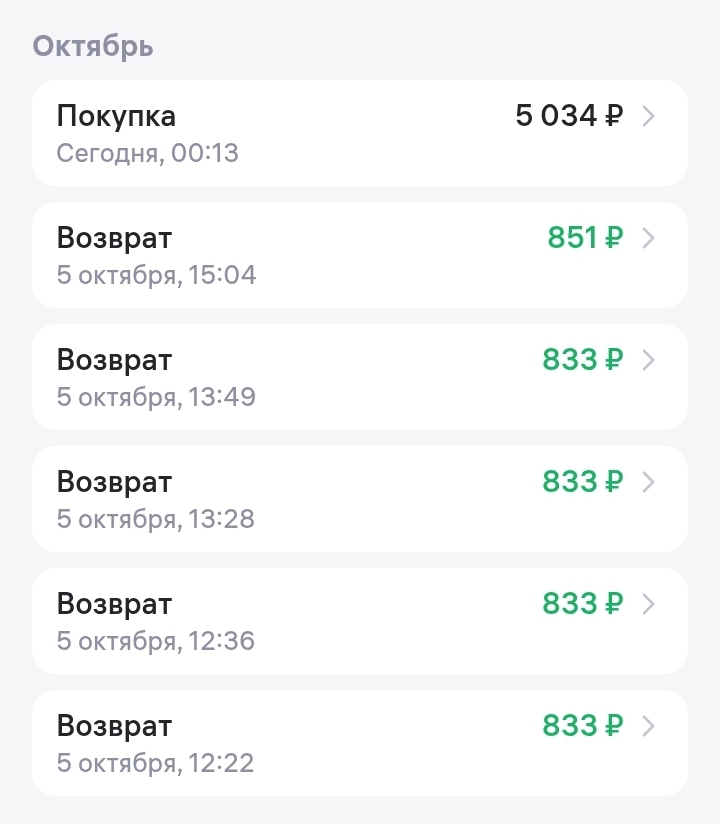Click the arrow on the 13:28 refund row
Image resolution: width=720 pixels, height=824 pixels.
pos(648,482)
